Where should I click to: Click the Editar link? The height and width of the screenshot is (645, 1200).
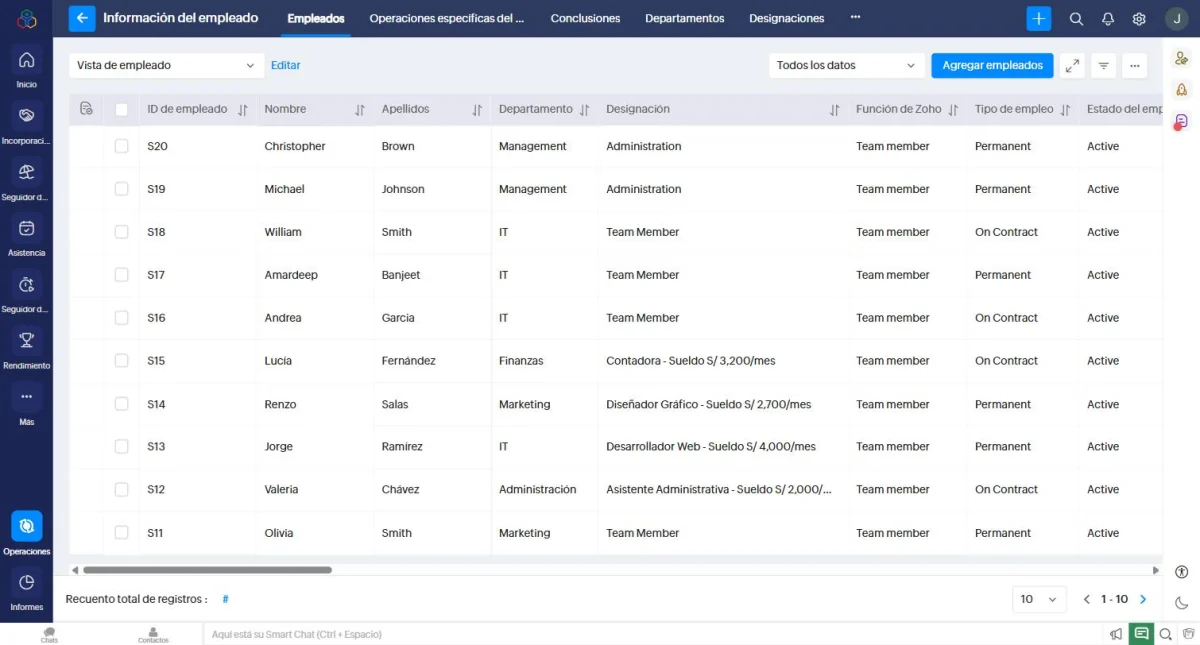click(x=286, y=65)
